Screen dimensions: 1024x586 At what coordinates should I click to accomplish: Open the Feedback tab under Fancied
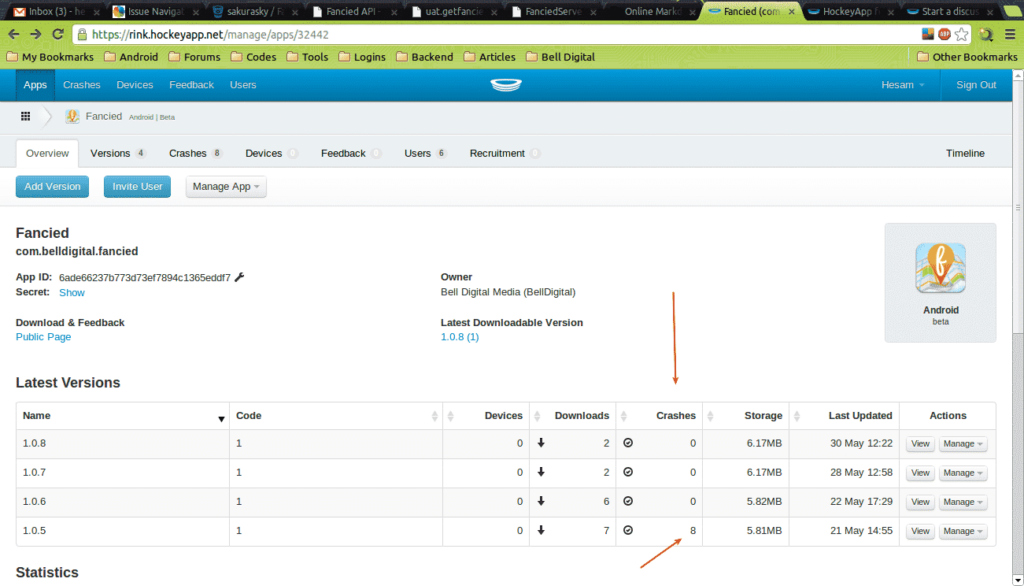click(x=351, y=153)
